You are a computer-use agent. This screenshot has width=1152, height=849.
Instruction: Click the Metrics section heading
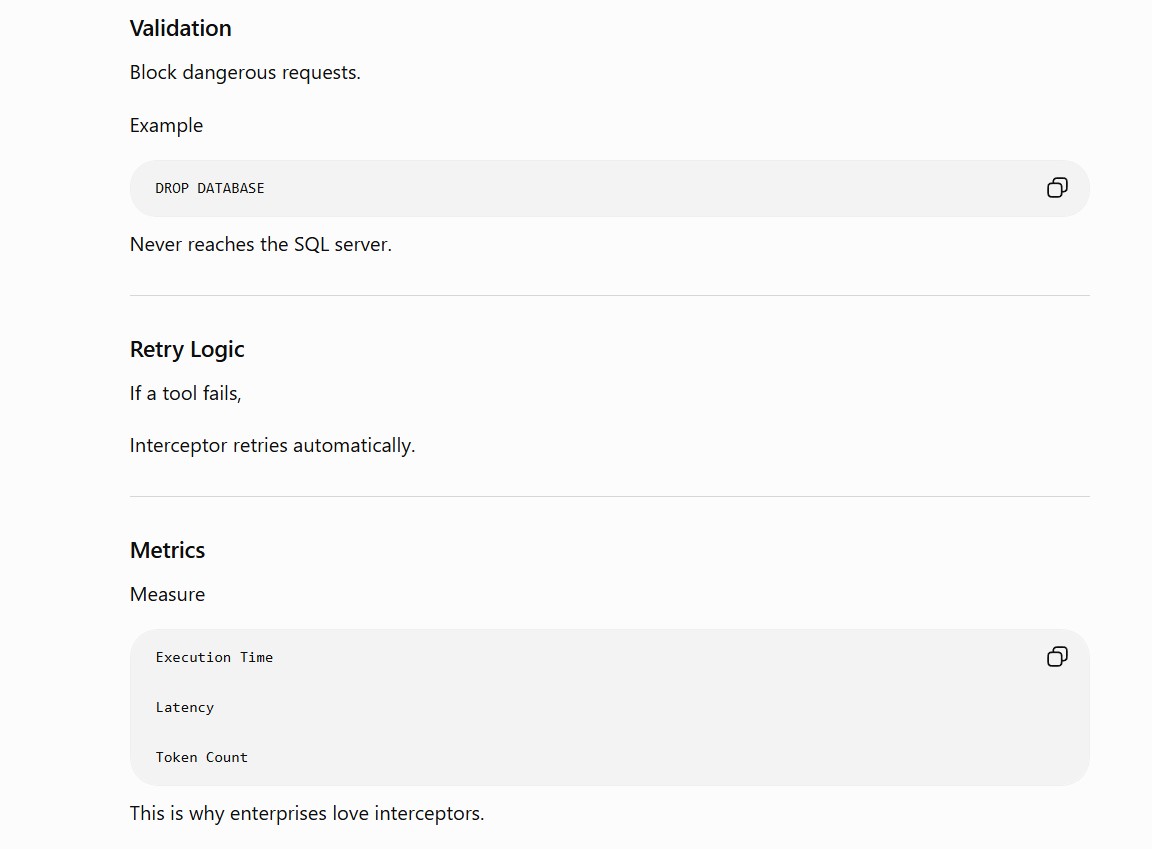168,550
